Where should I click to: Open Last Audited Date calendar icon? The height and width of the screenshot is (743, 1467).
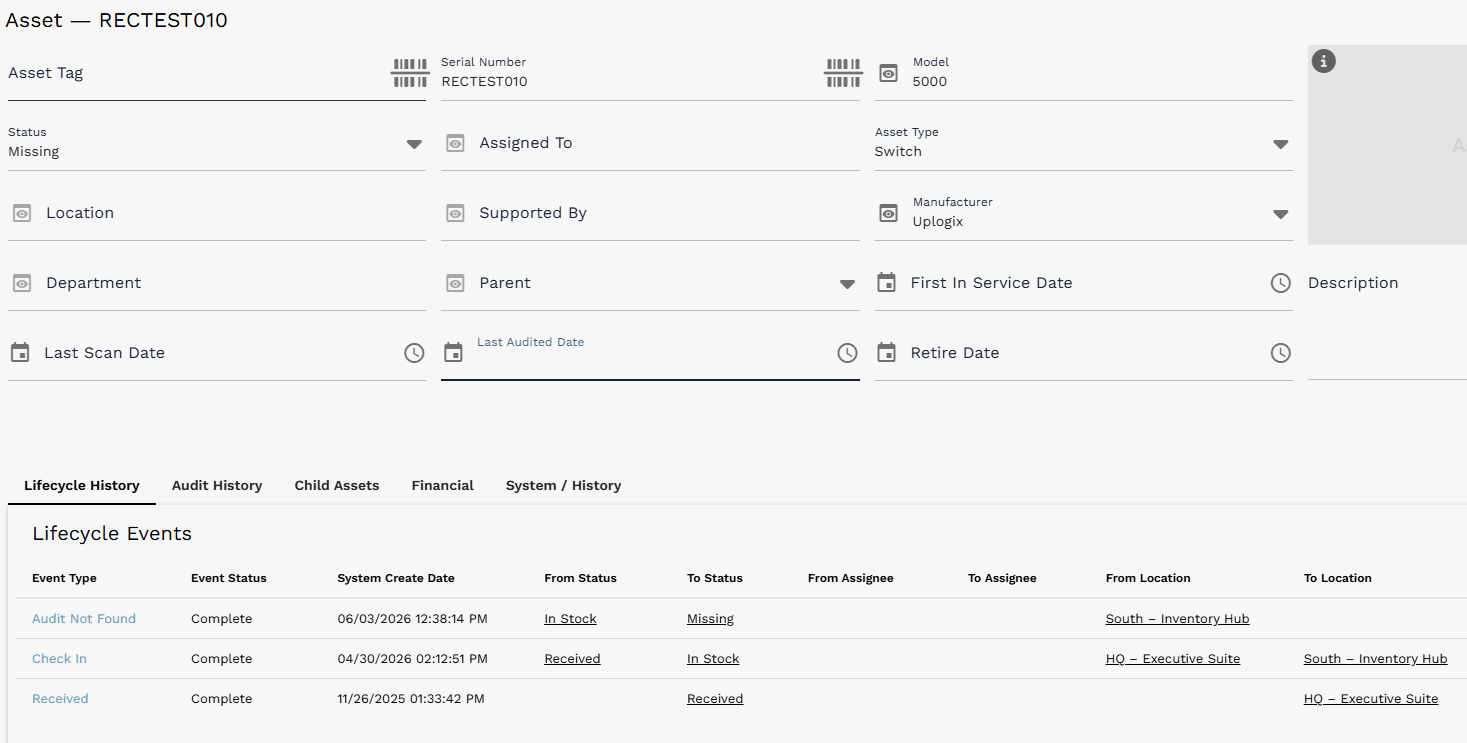pyautogui.click(x=453, y=353)
